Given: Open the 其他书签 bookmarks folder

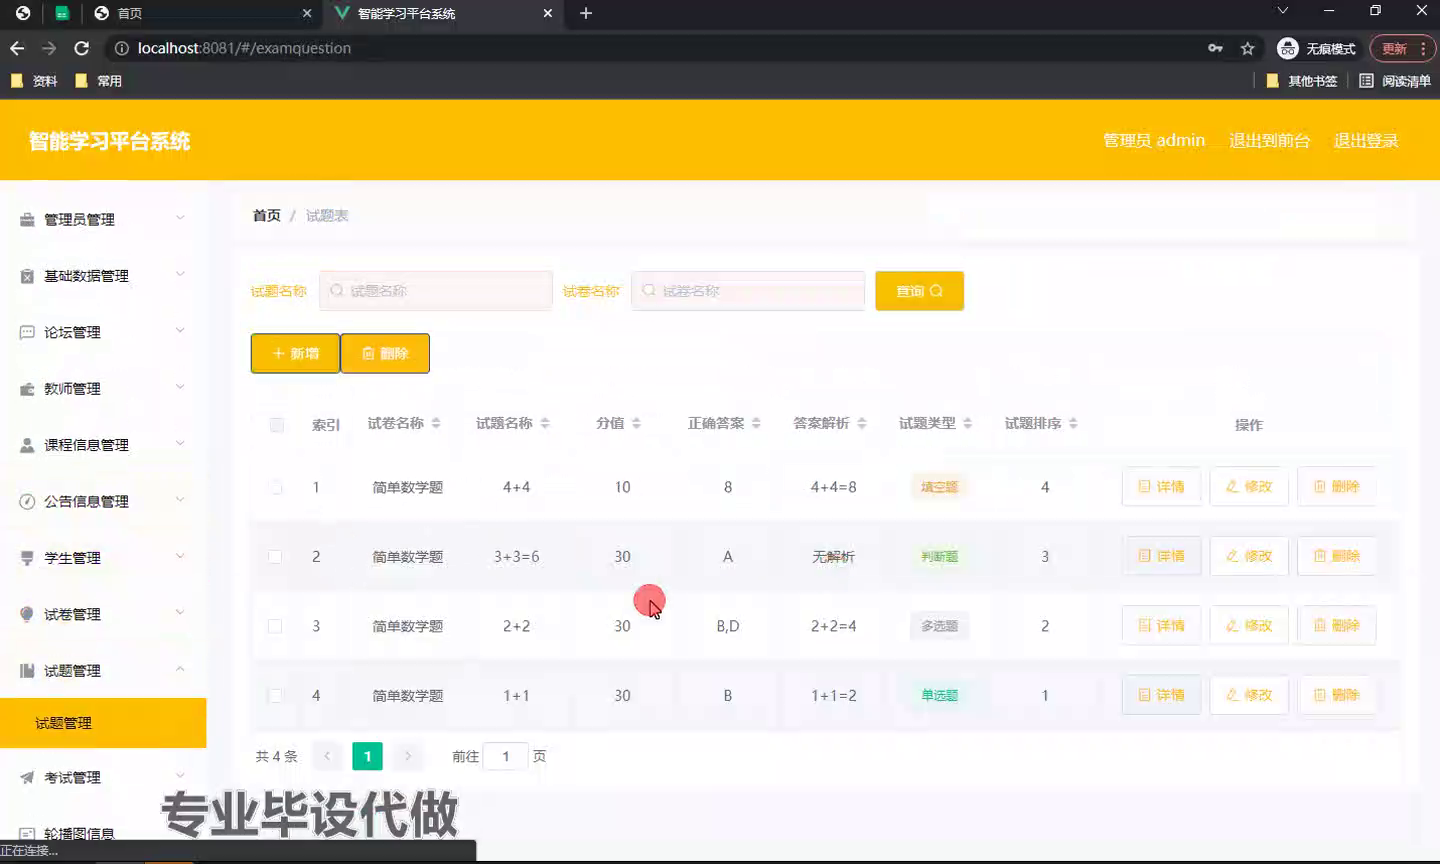Looking at the screenshot, I should (x=1302, y=81).
